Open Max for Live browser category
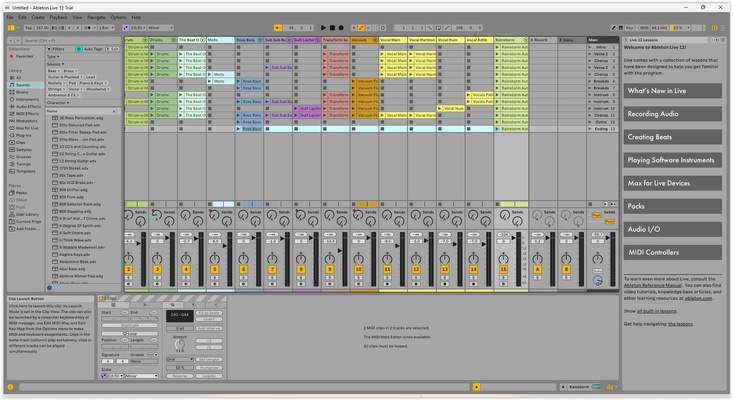733x400 pixels. tap(27, 128)
